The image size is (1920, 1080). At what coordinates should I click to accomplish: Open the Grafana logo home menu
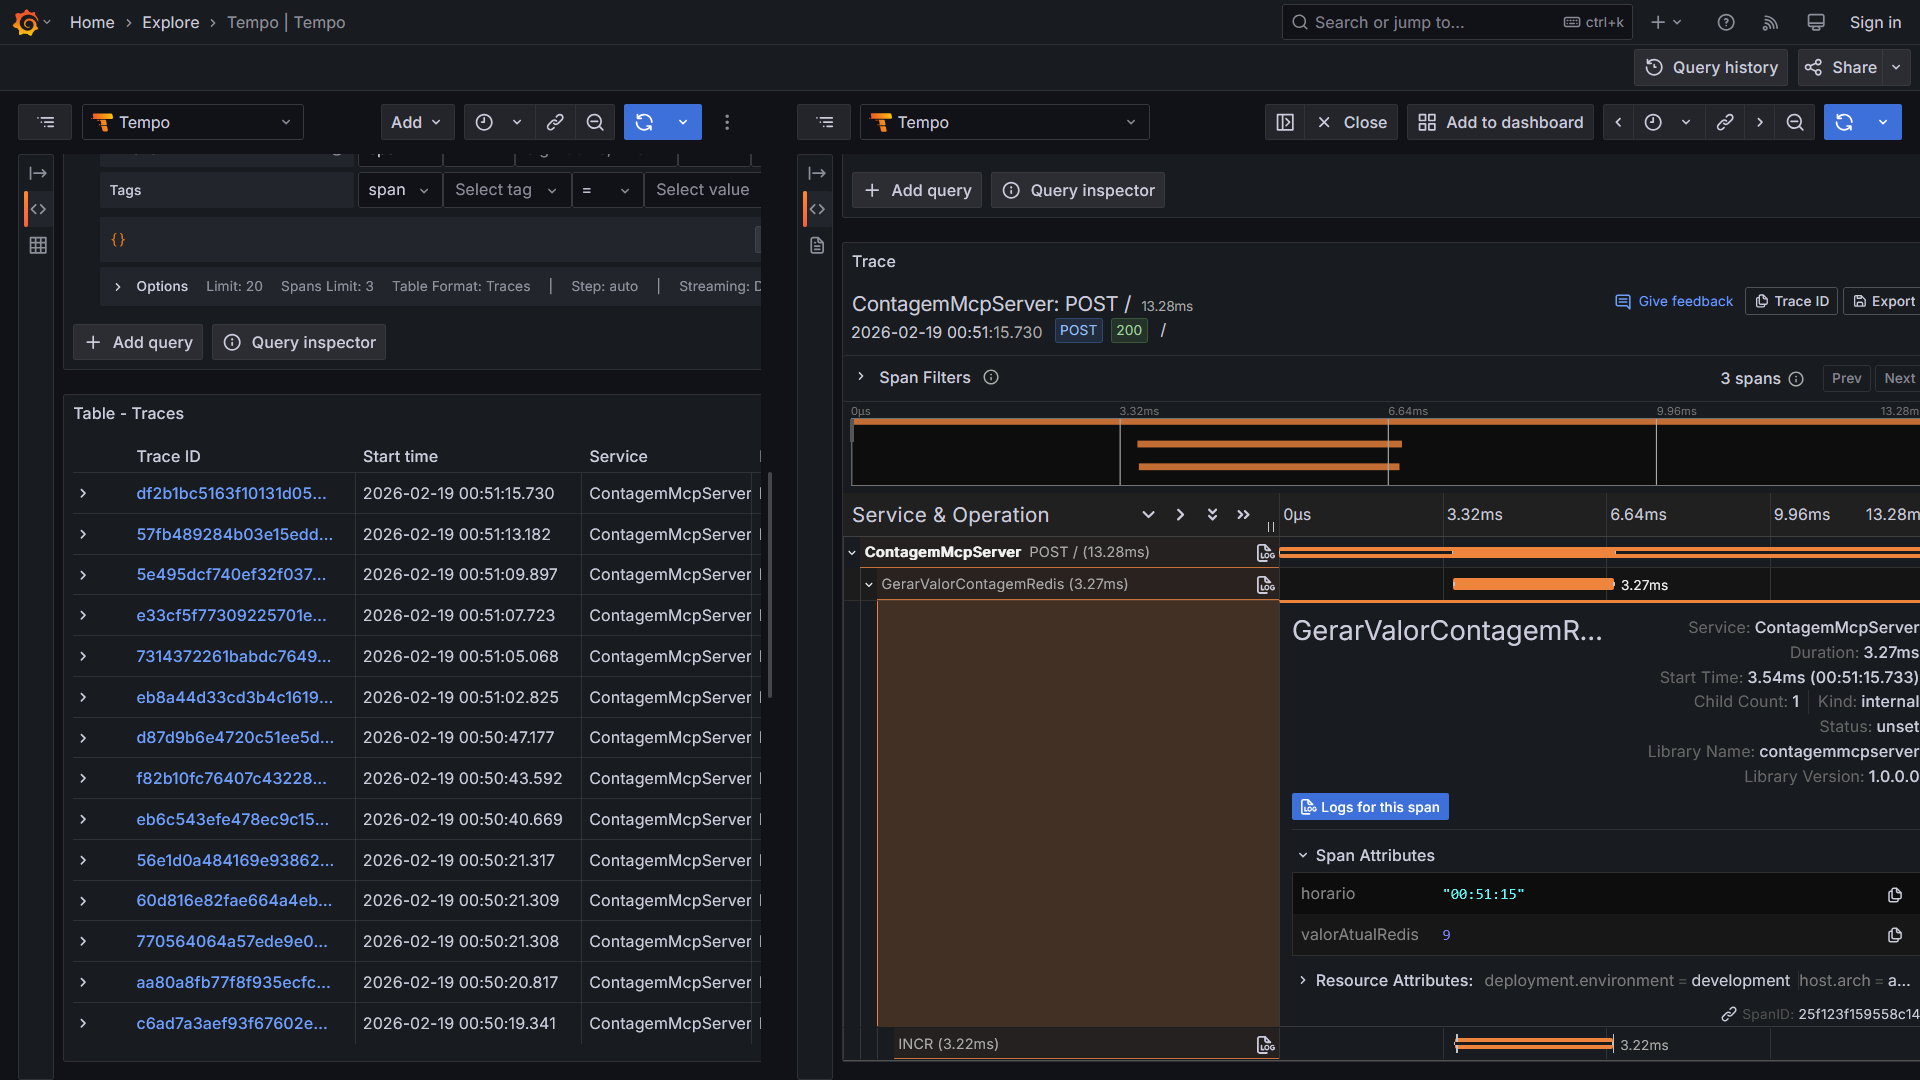[x=27, y=22]
